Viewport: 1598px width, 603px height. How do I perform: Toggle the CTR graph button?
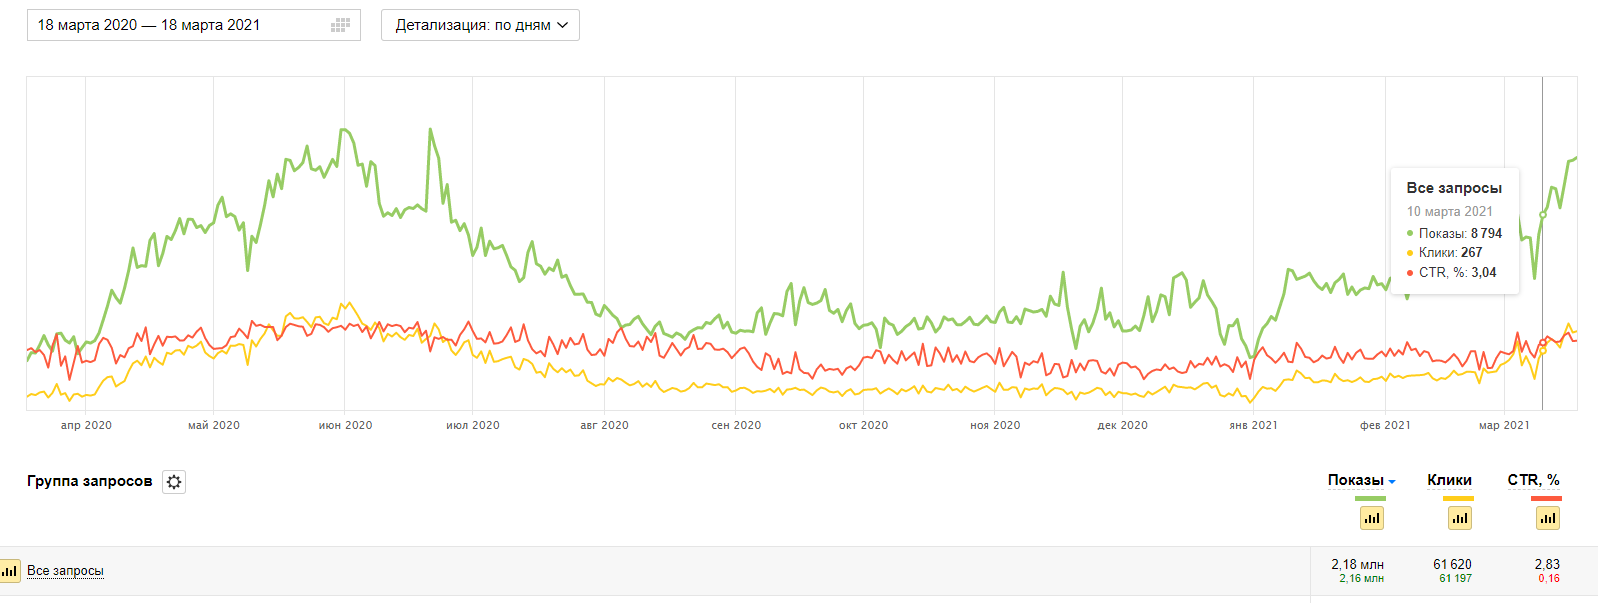1548,518
